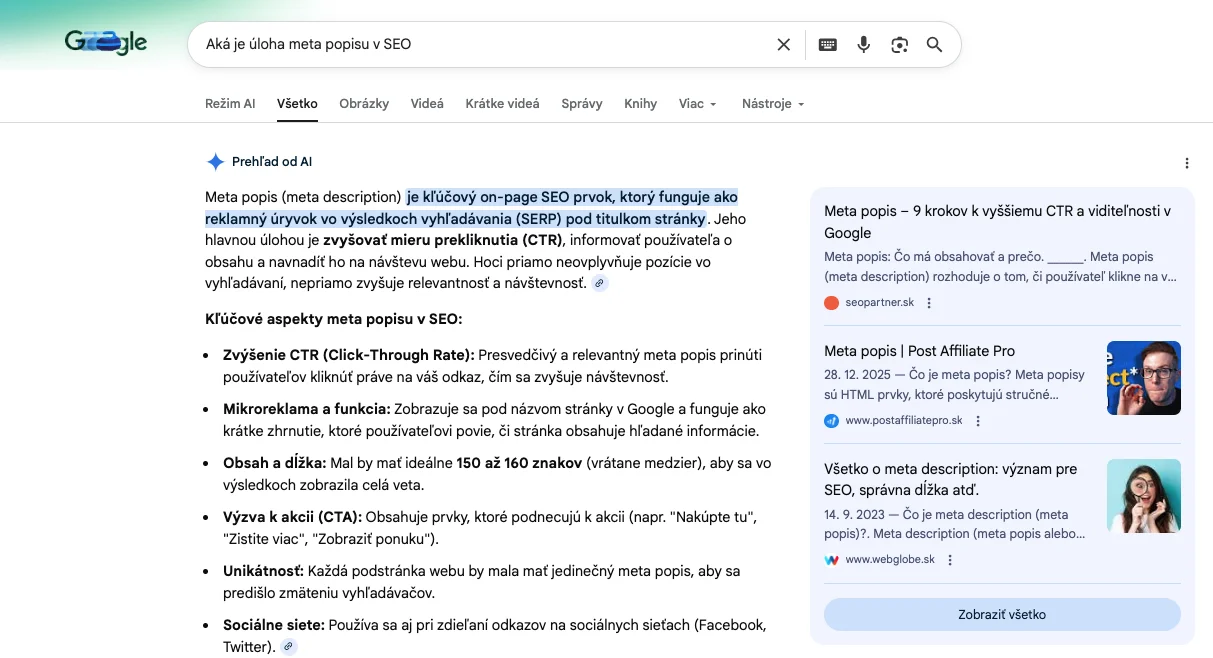Screen dimensions: 1213x658
Task: Start voice search with microphone icon
Action: click(863, 45)
